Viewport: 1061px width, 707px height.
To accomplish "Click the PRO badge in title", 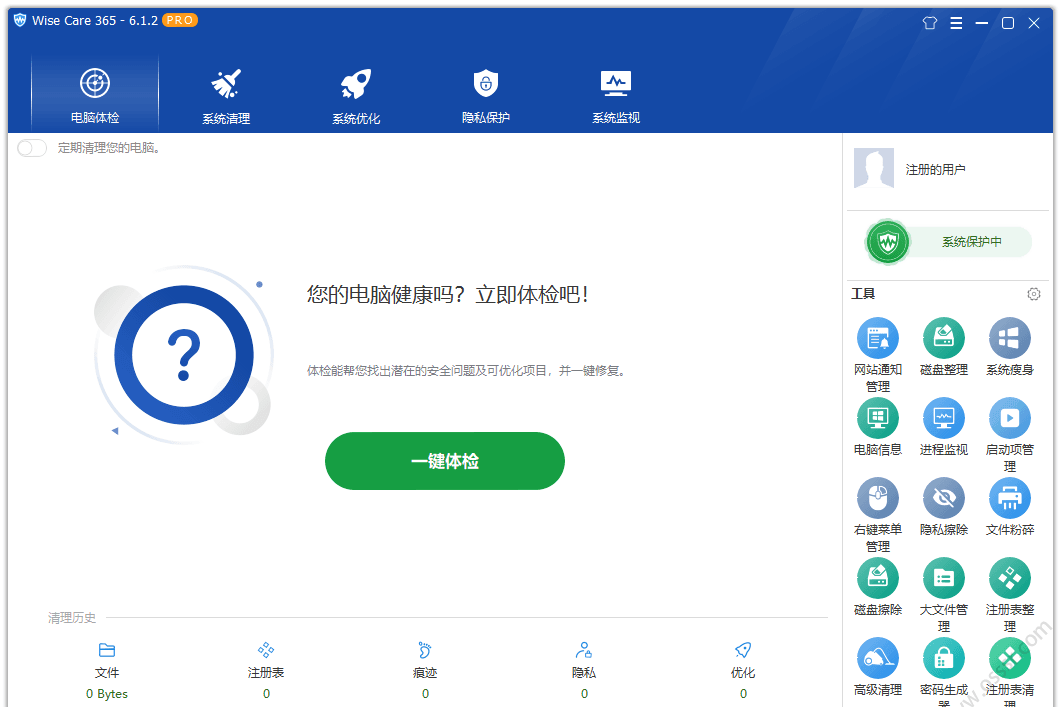I will pos(179,20).
